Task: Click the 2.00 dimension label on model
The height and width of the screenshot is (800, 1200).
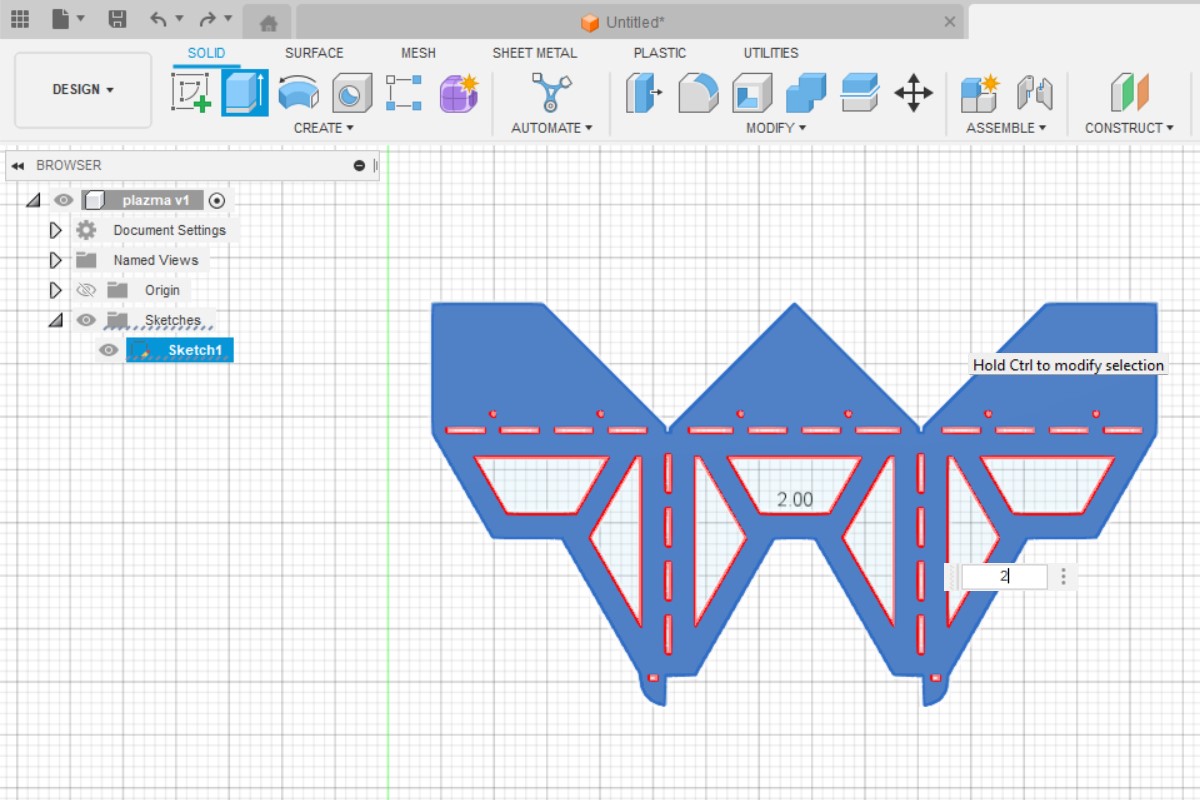Action: [x=795, y=500]
